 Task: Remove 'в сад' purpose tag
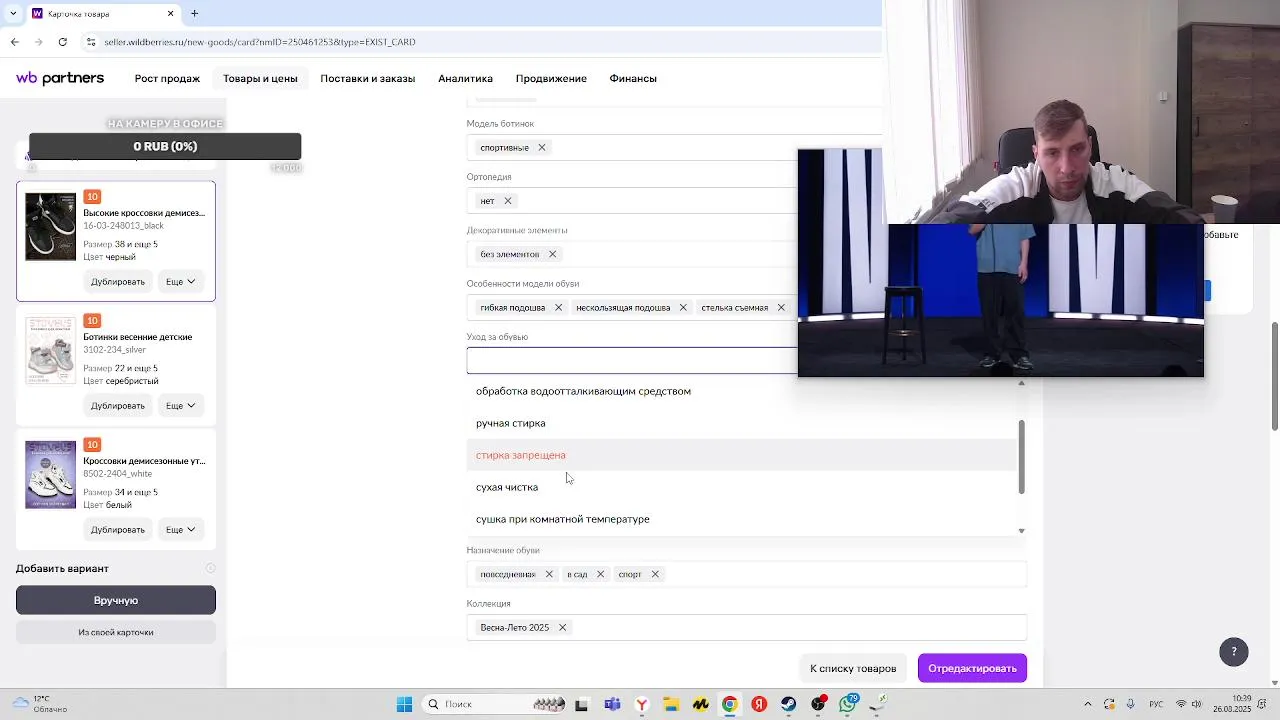tap(600, 574)
